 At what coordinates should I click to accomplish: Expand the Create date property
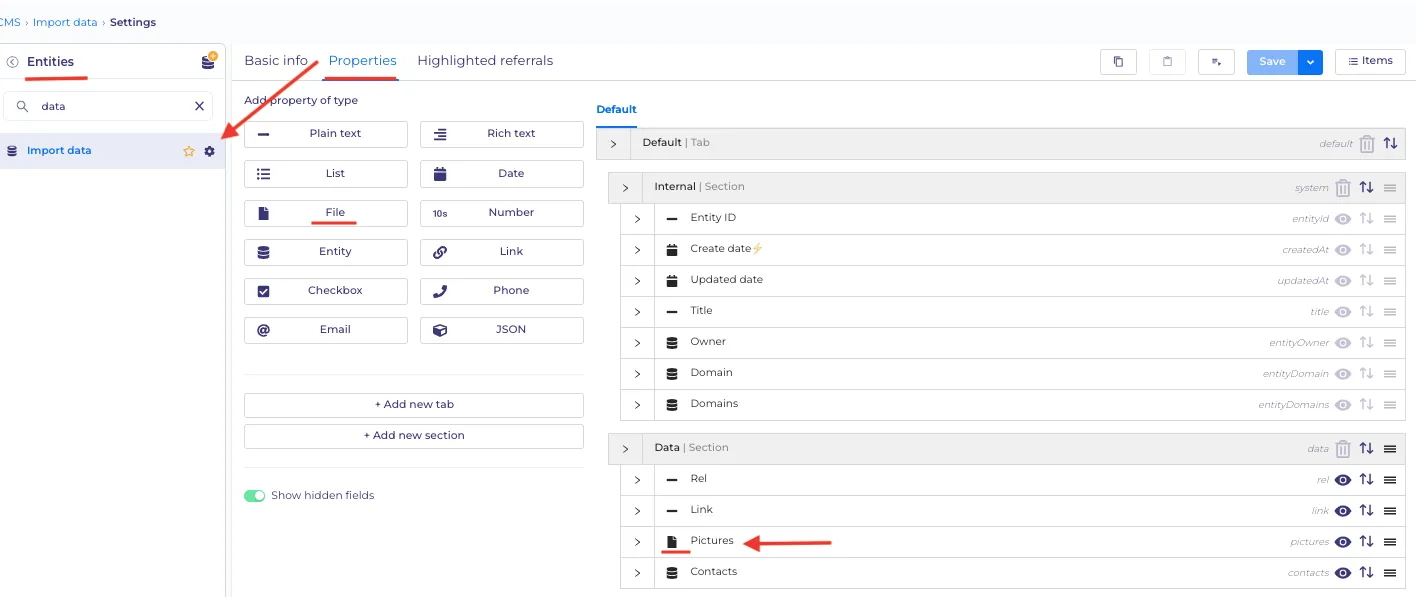click(x=637, y=250)
